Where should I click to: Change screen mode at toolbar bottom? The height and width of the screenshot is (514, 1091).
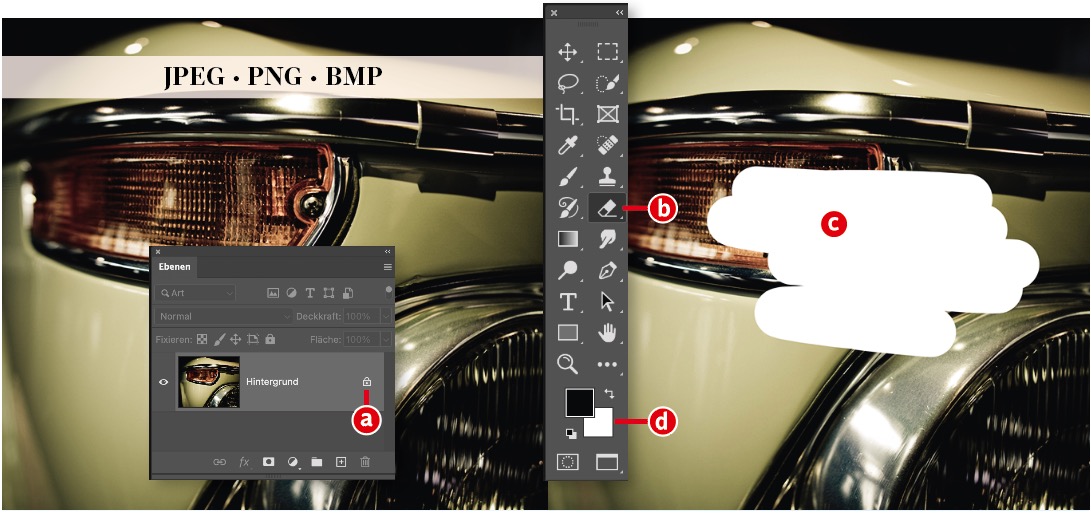[607, 462]
